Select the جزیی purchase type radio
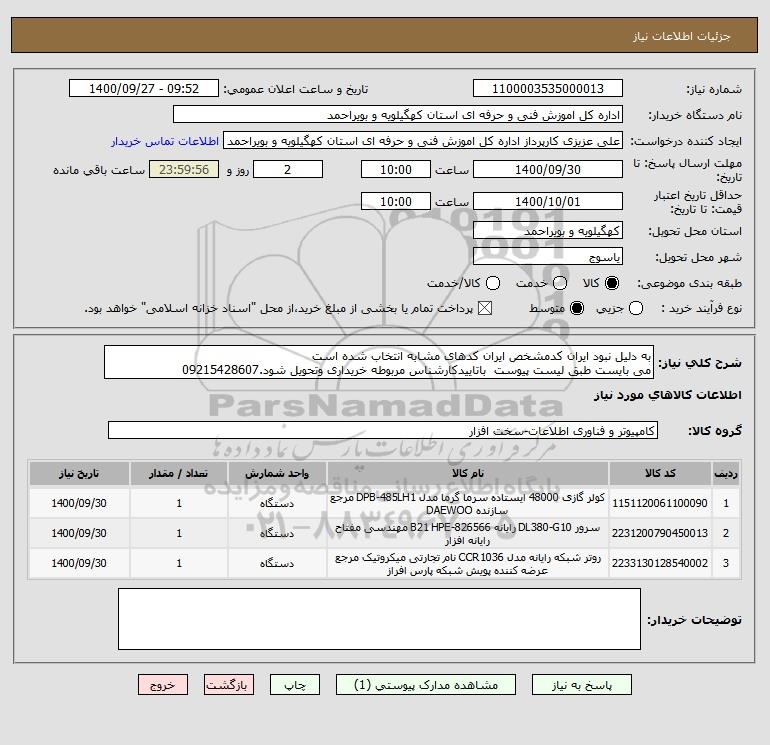The width and height of the screenshot is (770, 745). 636,308
